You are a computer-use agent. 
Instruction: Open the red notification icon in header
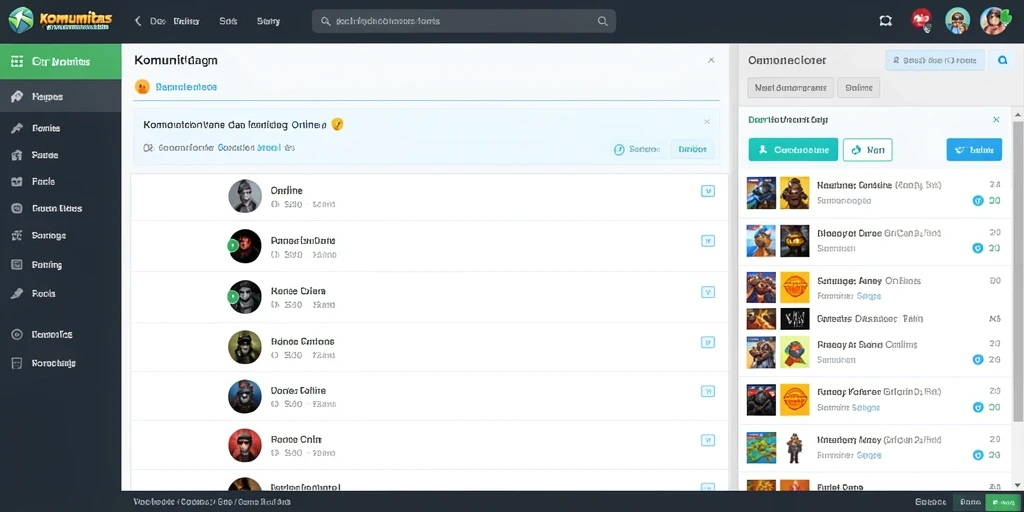coord(921,20)
